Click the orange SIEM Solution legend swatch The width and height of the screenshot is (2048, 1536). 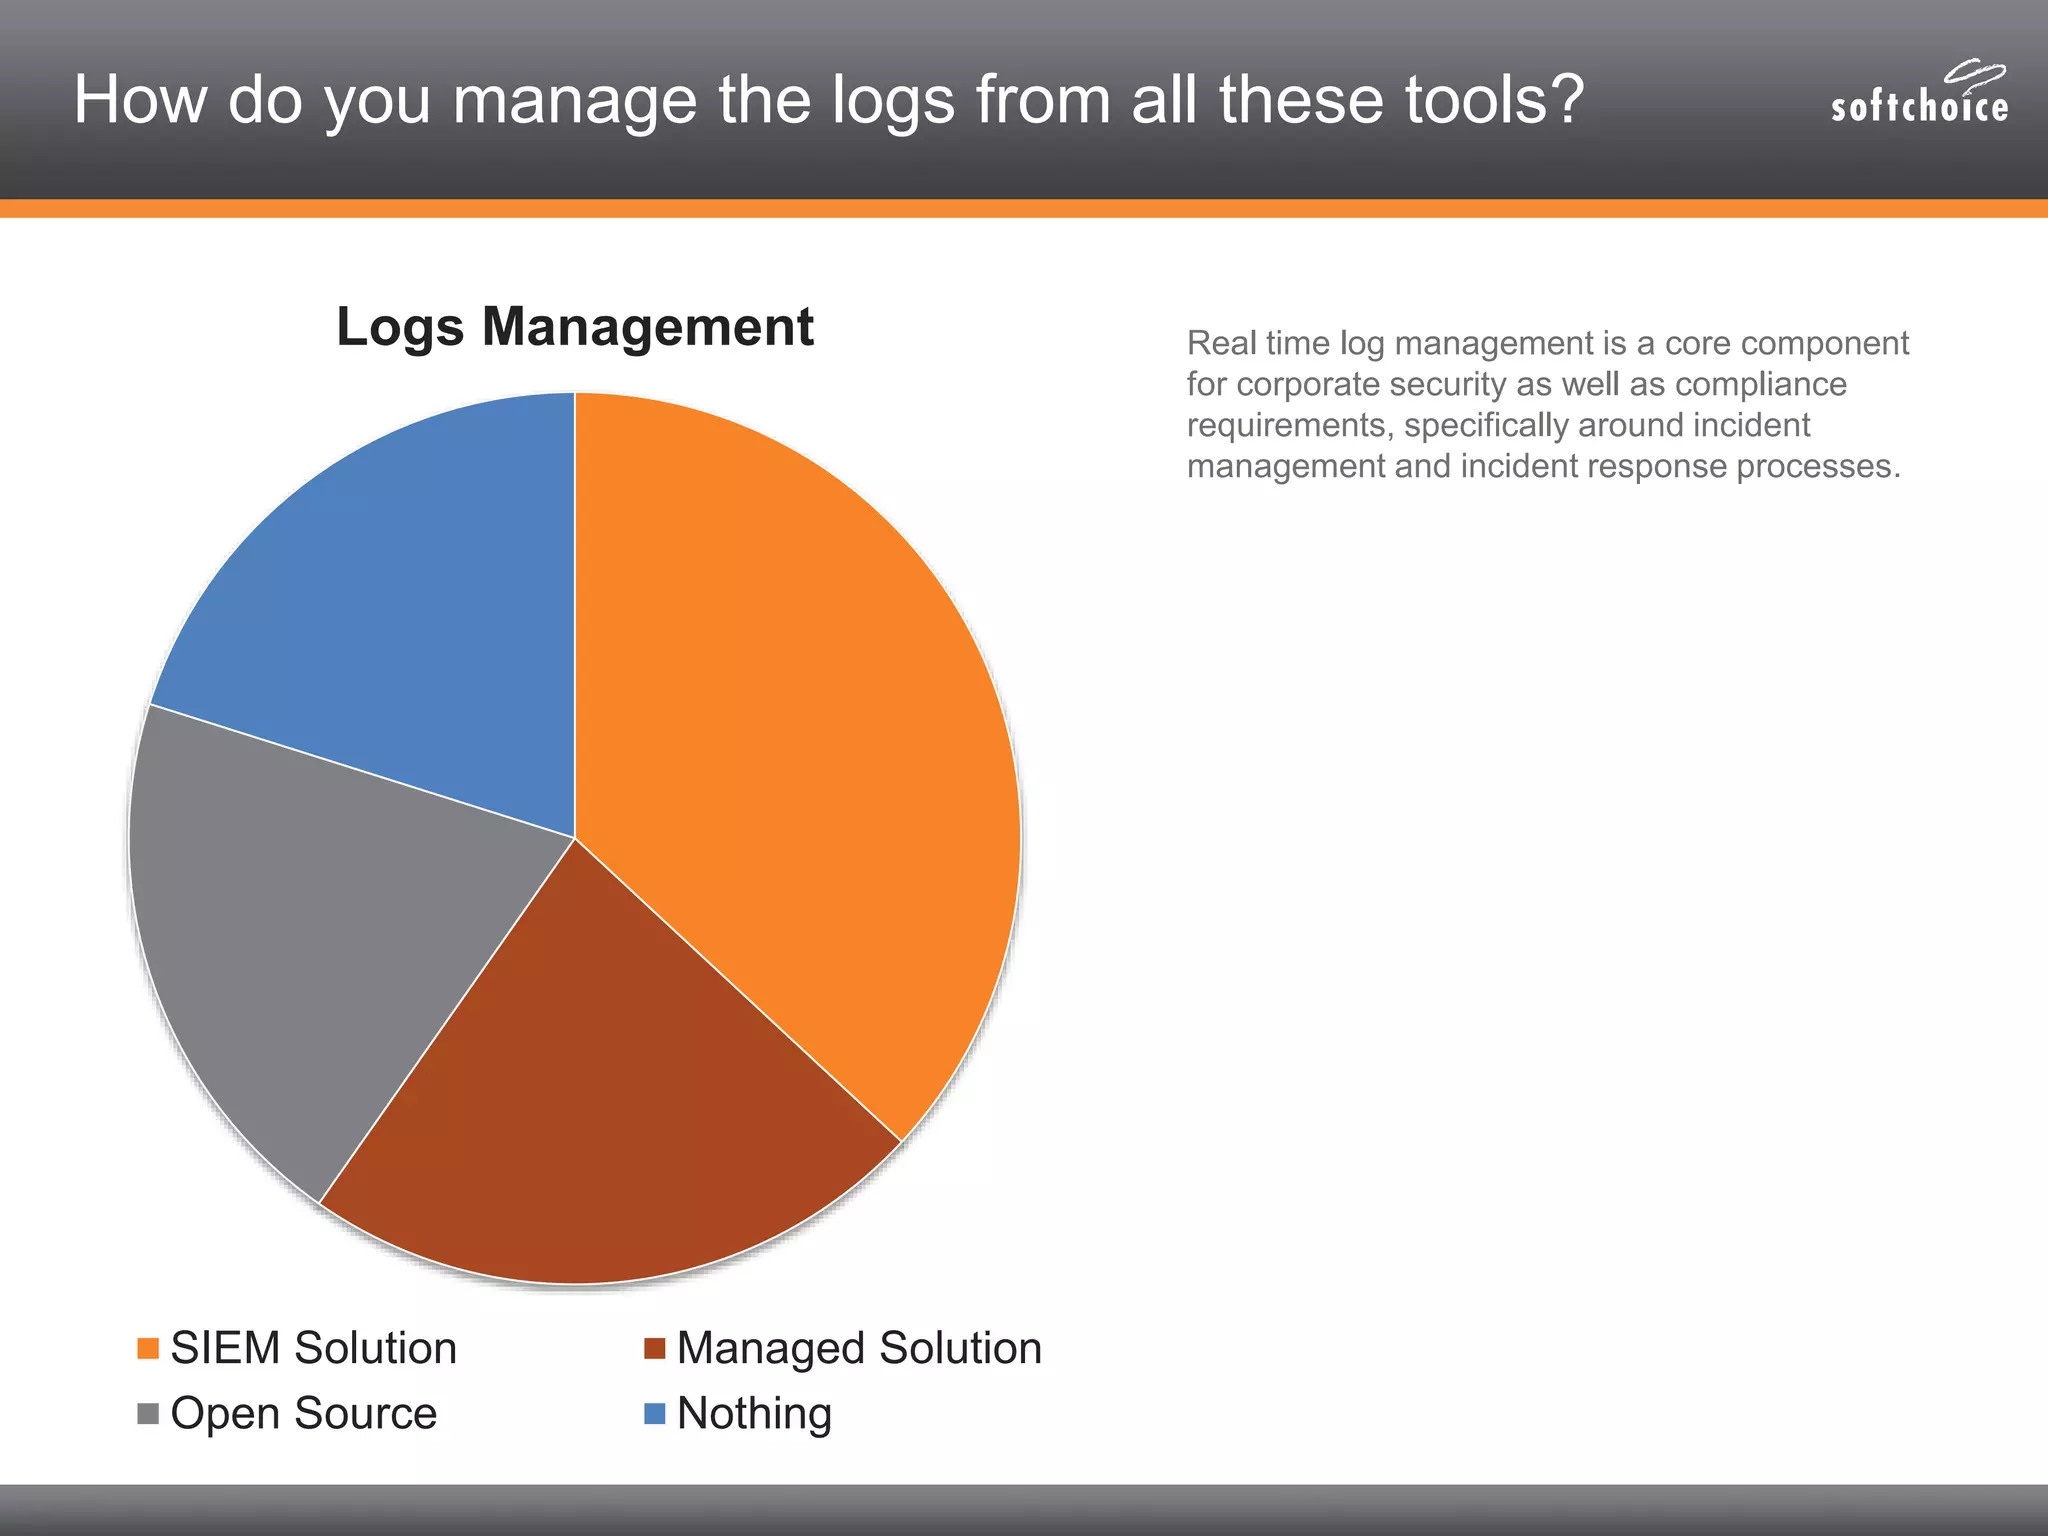[x=148, y=1349]
